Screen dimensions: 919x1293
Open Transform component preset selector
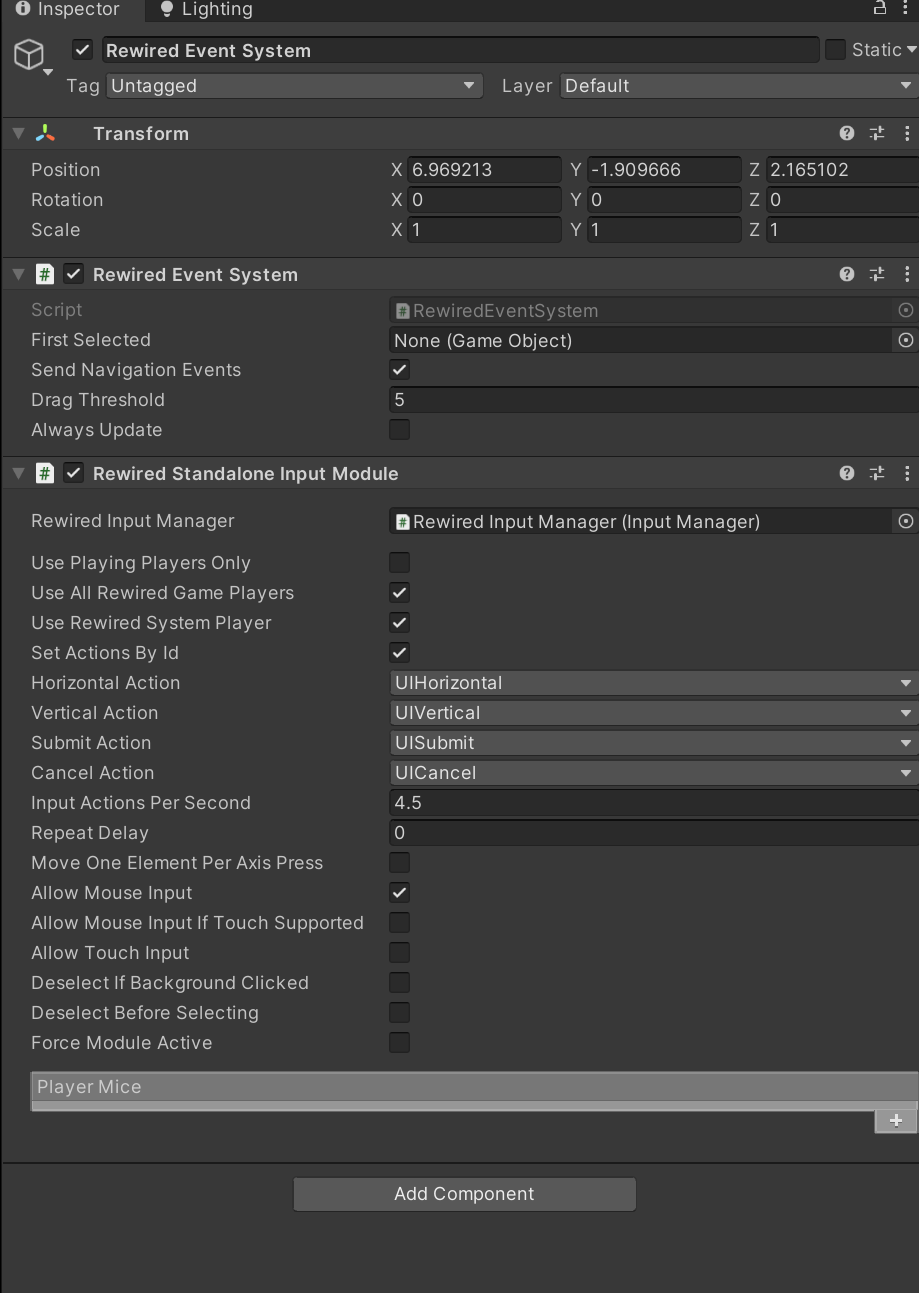point(877,133)
